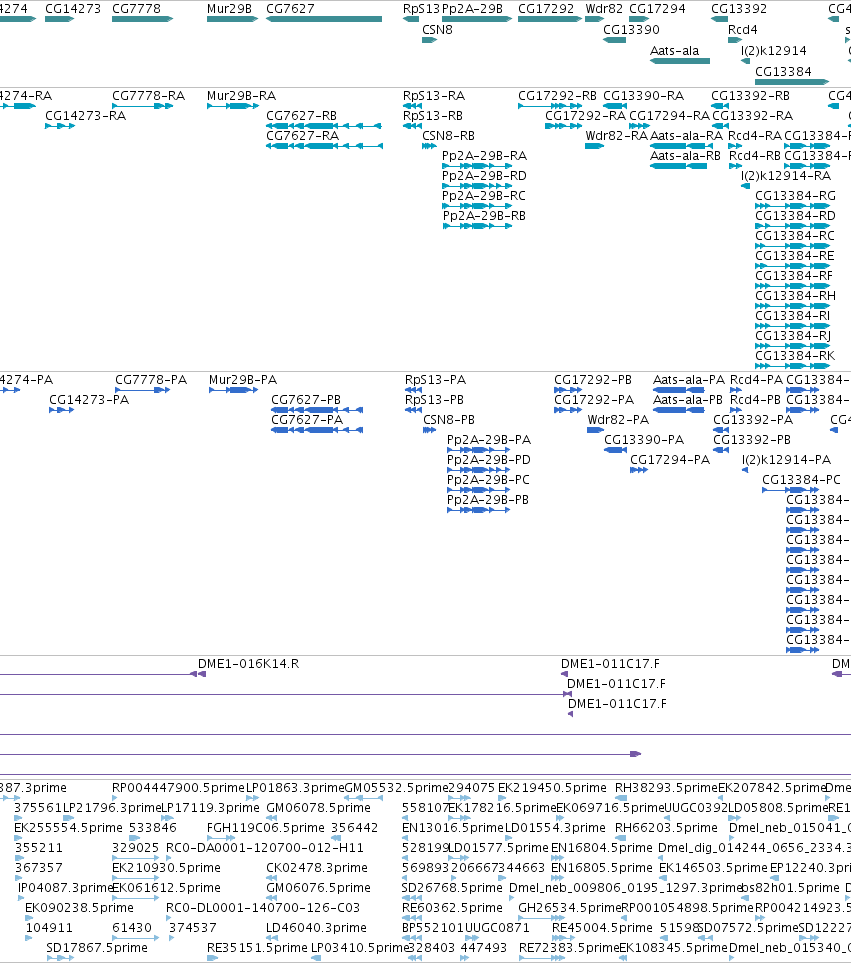This screenshot has height=963, width=851.
Task: Select EST RE60362.5prime
Action: [x=452, y=907]
